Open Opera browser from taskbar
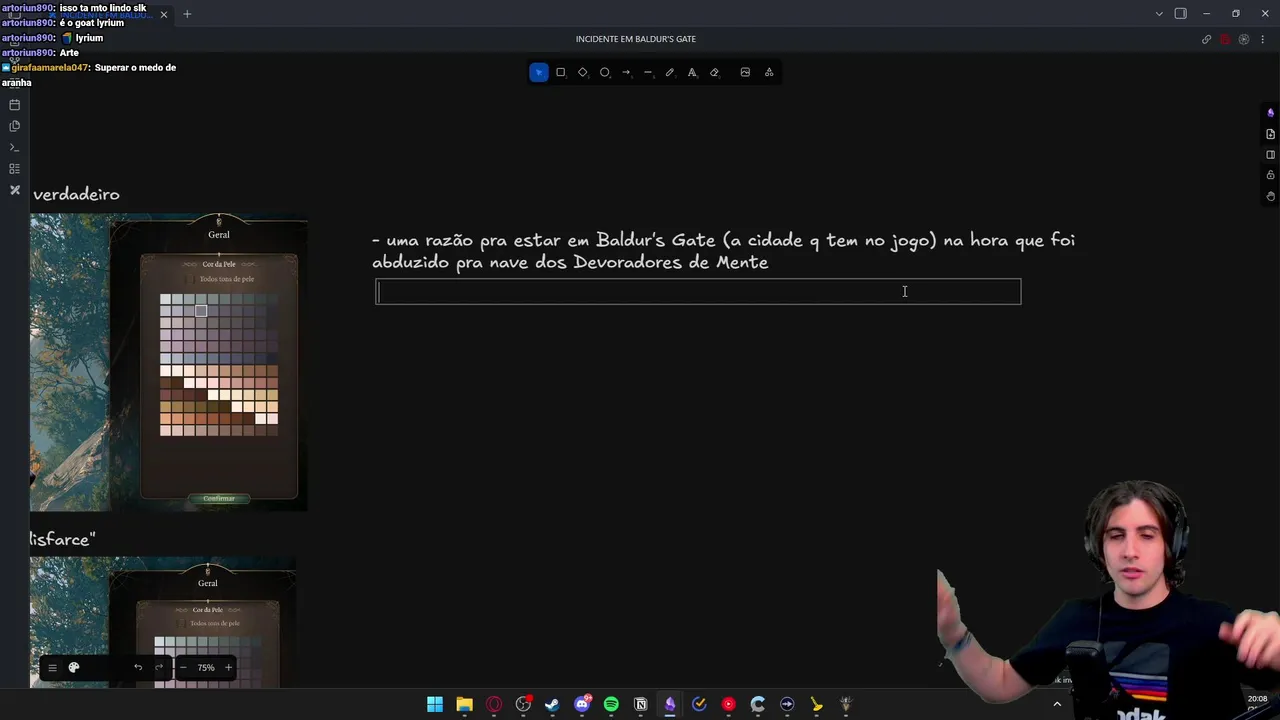This screenshot has width=1280, height=720. 494,704
